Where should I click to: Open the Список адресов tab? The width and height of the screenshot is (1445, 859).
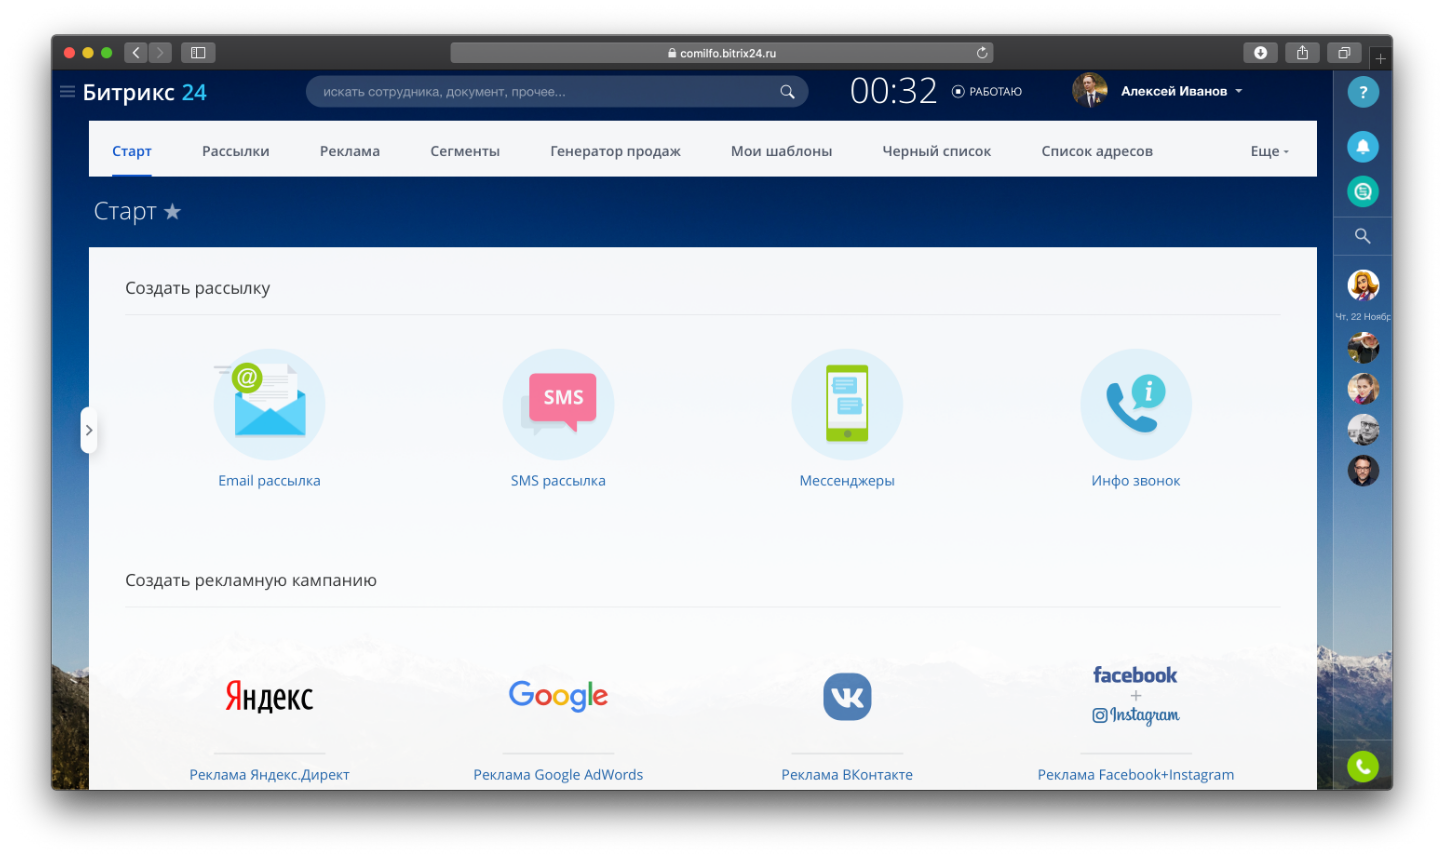(x=1097, y=151)
